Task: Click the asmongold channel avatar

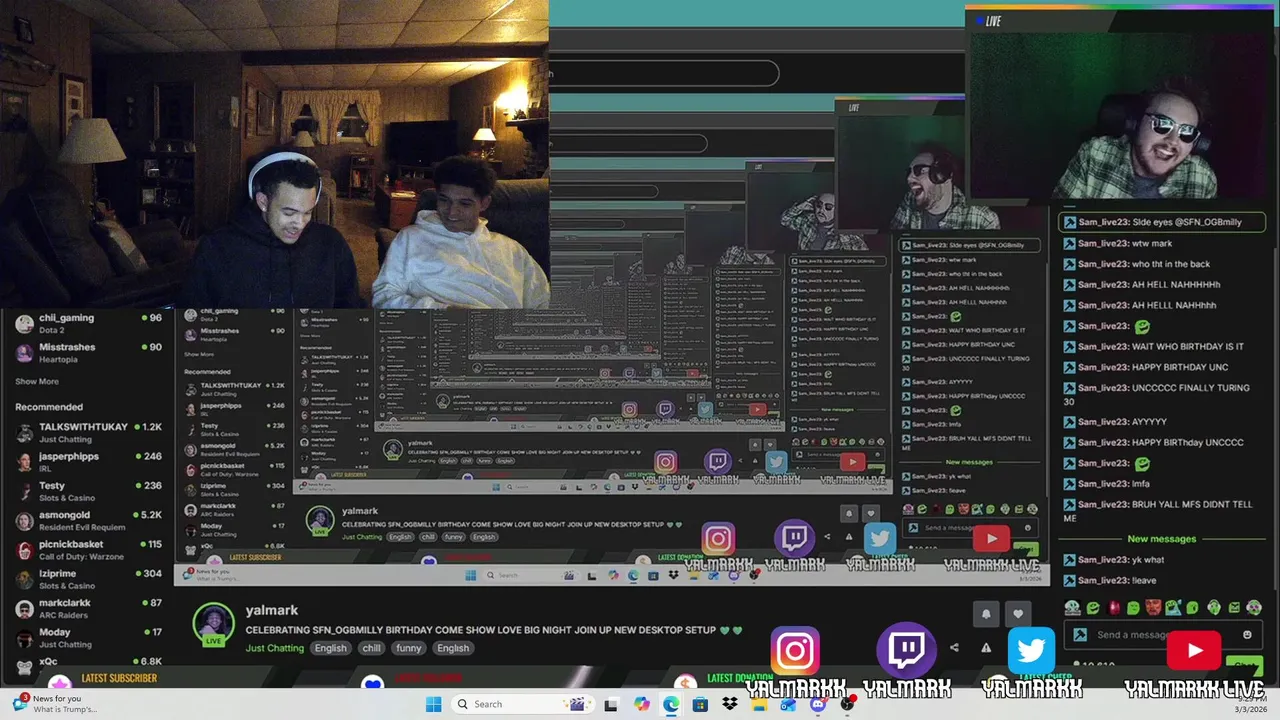Action: click(x=24, y=521)
